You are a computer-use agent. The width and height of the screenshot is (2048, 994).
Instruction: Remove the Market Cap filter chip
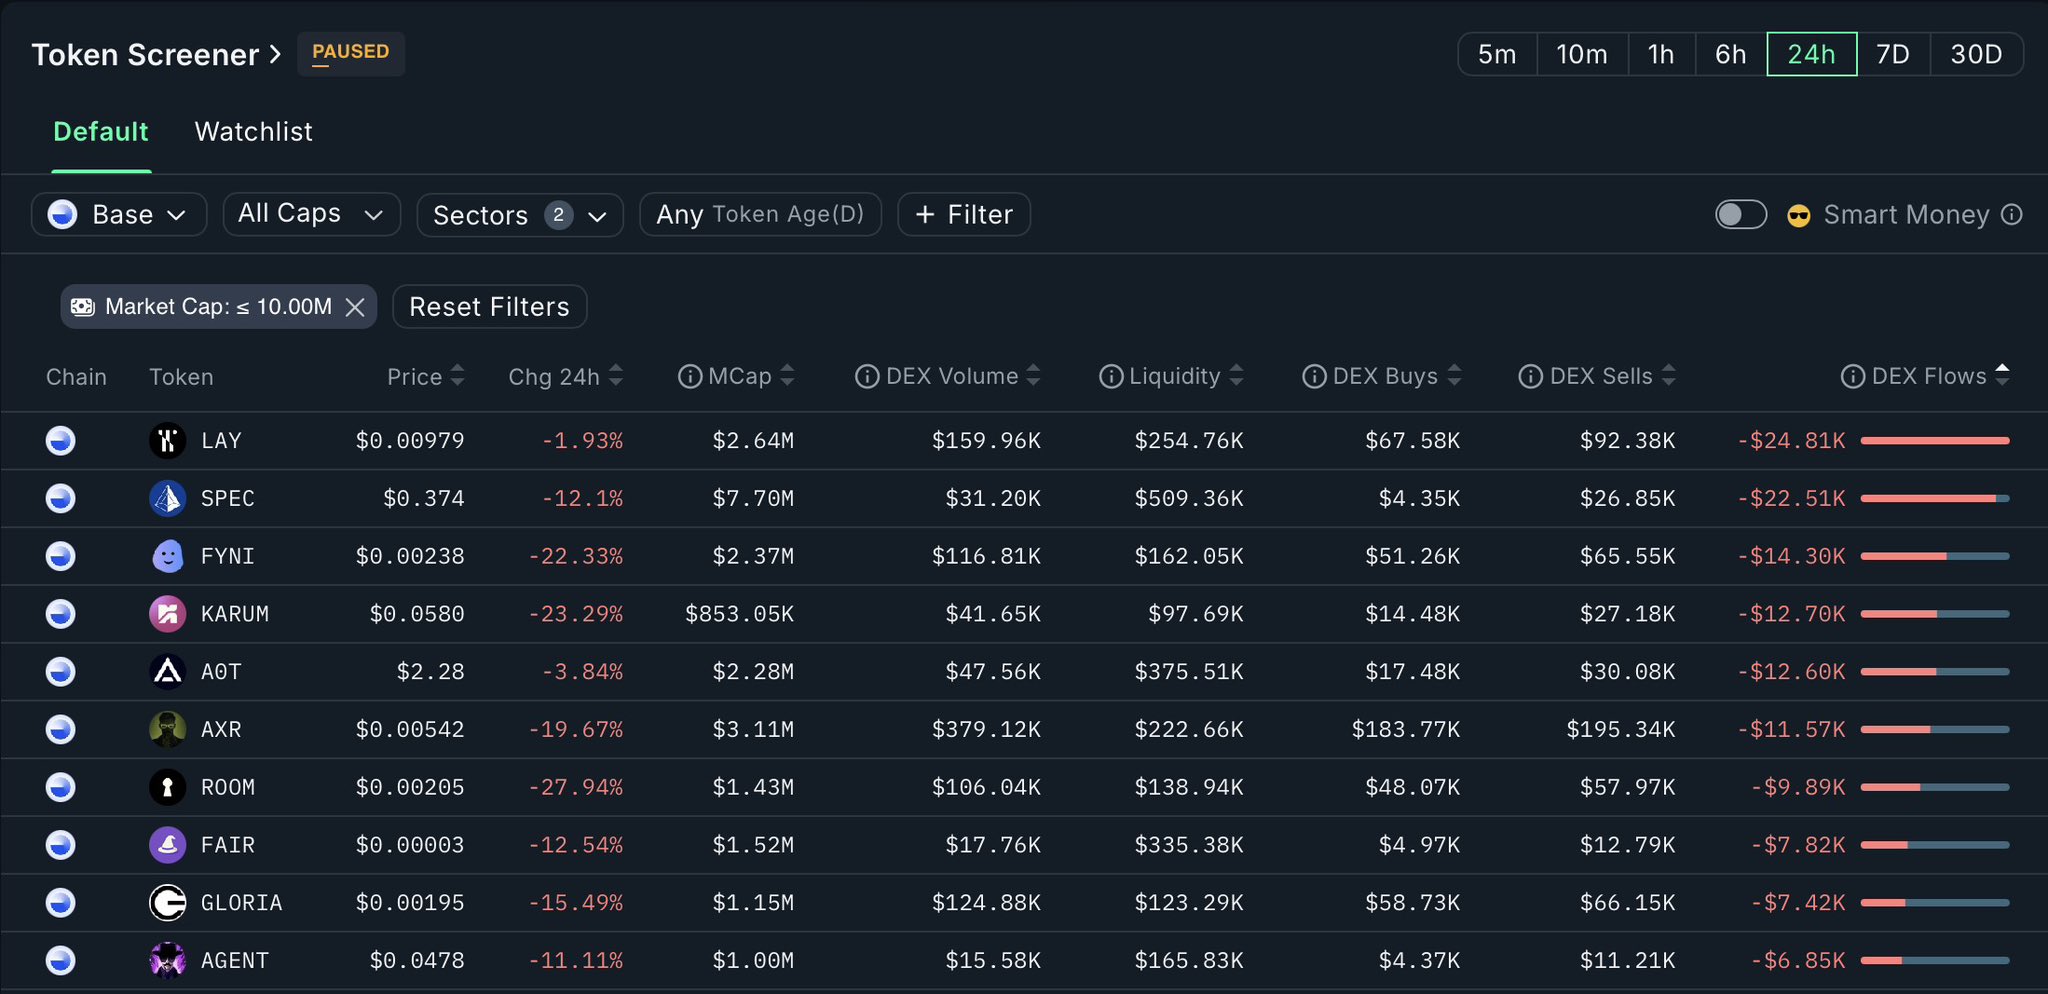[x=355, y=307]
